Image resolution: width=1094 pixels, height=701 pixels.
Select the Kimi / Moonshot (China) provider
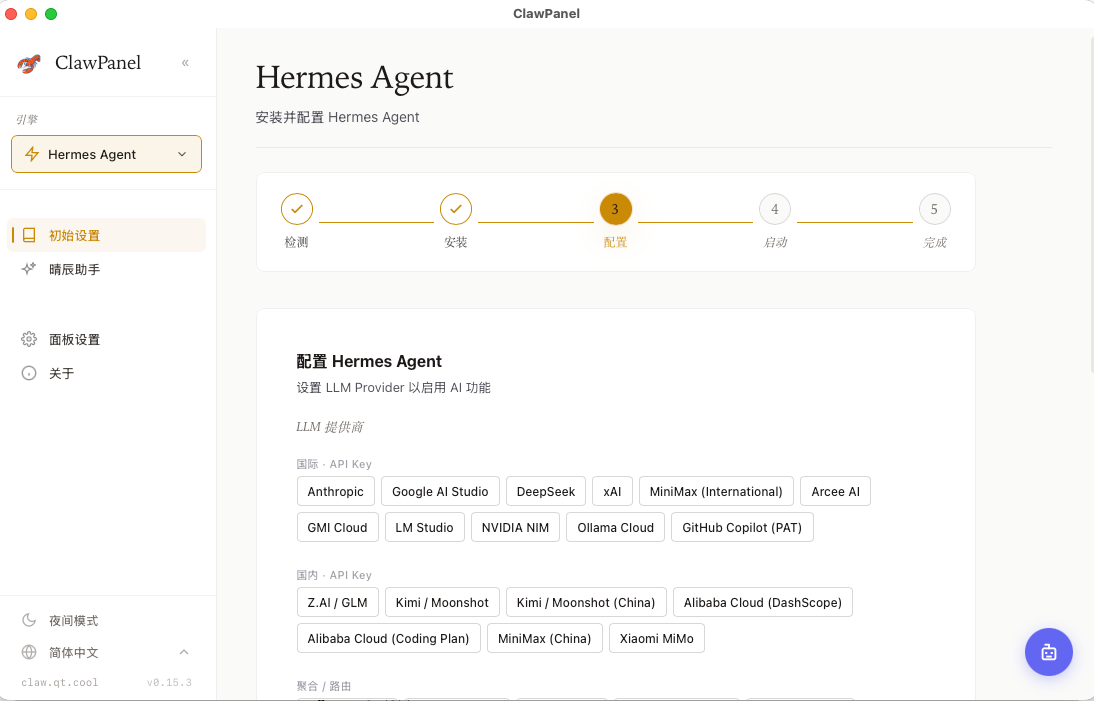(x=586, y=602)
